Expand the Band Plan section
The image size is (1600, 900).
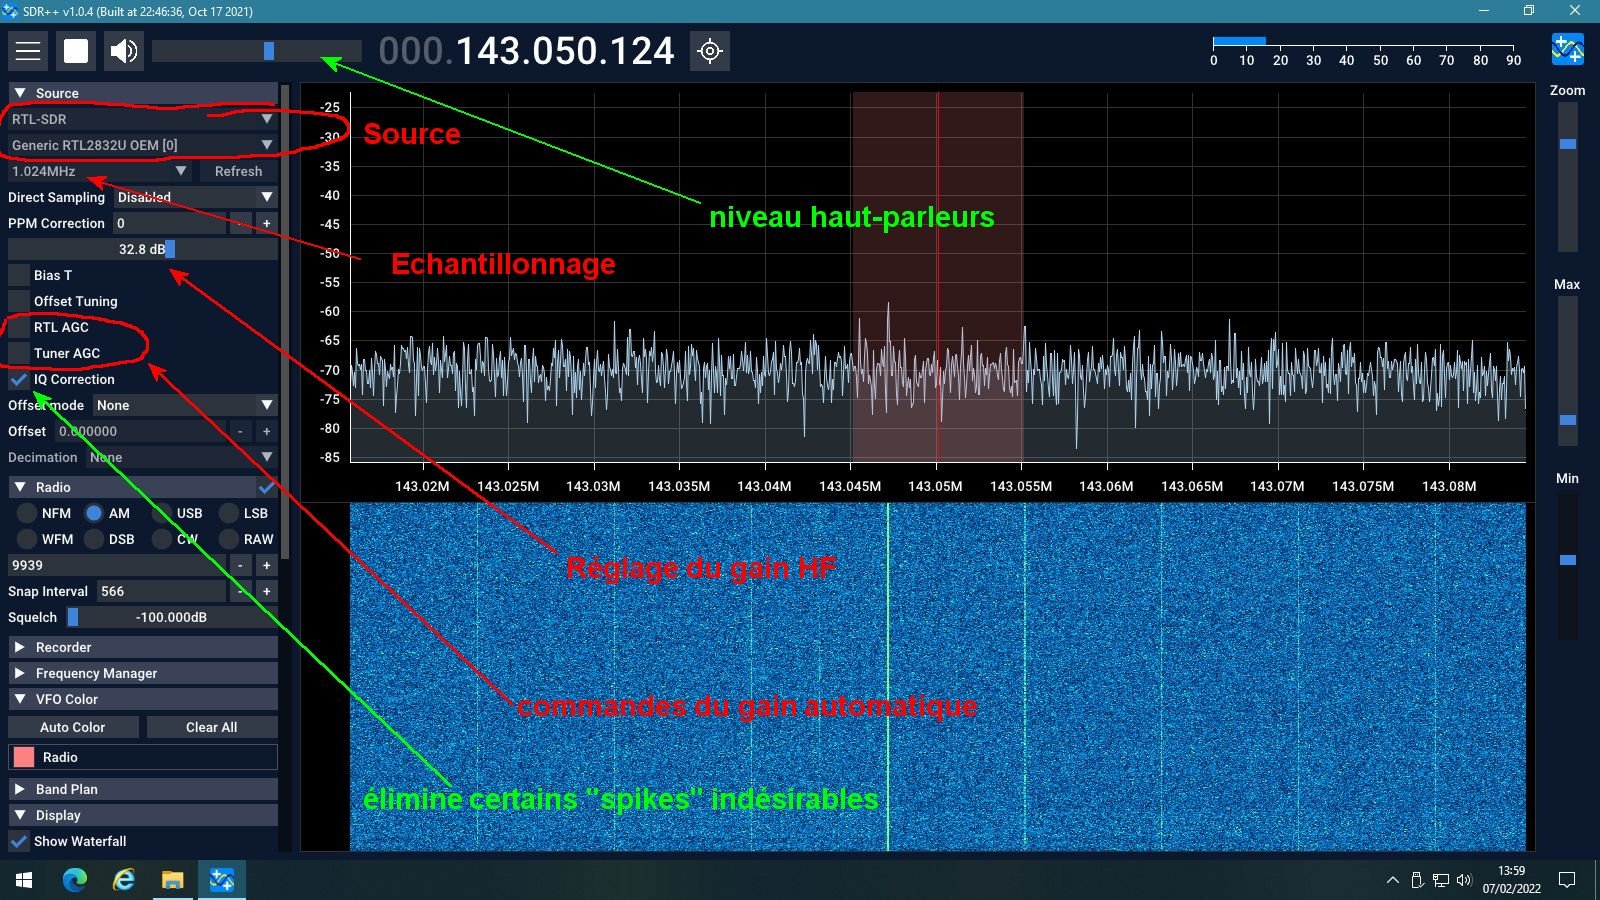[x=142, y=789]
